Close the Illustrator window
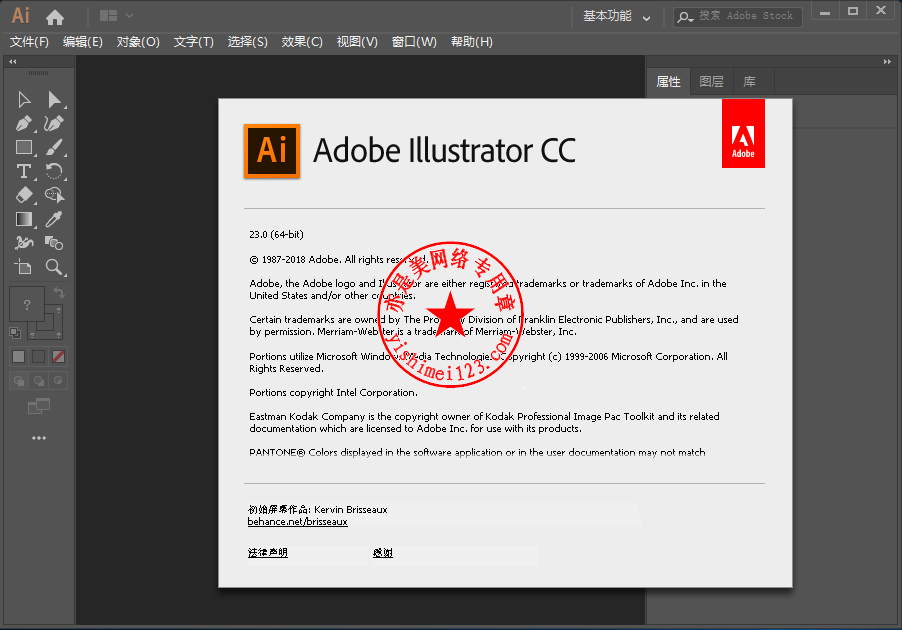Image resolution: width=902 pixels, height=630 pixels. pyautogui.click(x=881, y=11)
